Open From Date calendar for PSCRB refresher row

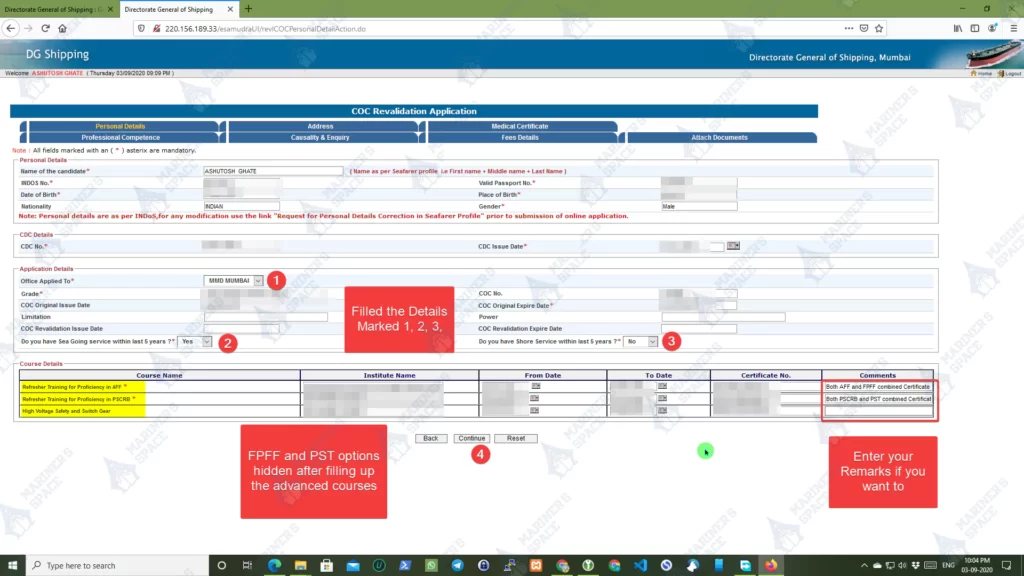pyautogui.click(x=534, y=398)
